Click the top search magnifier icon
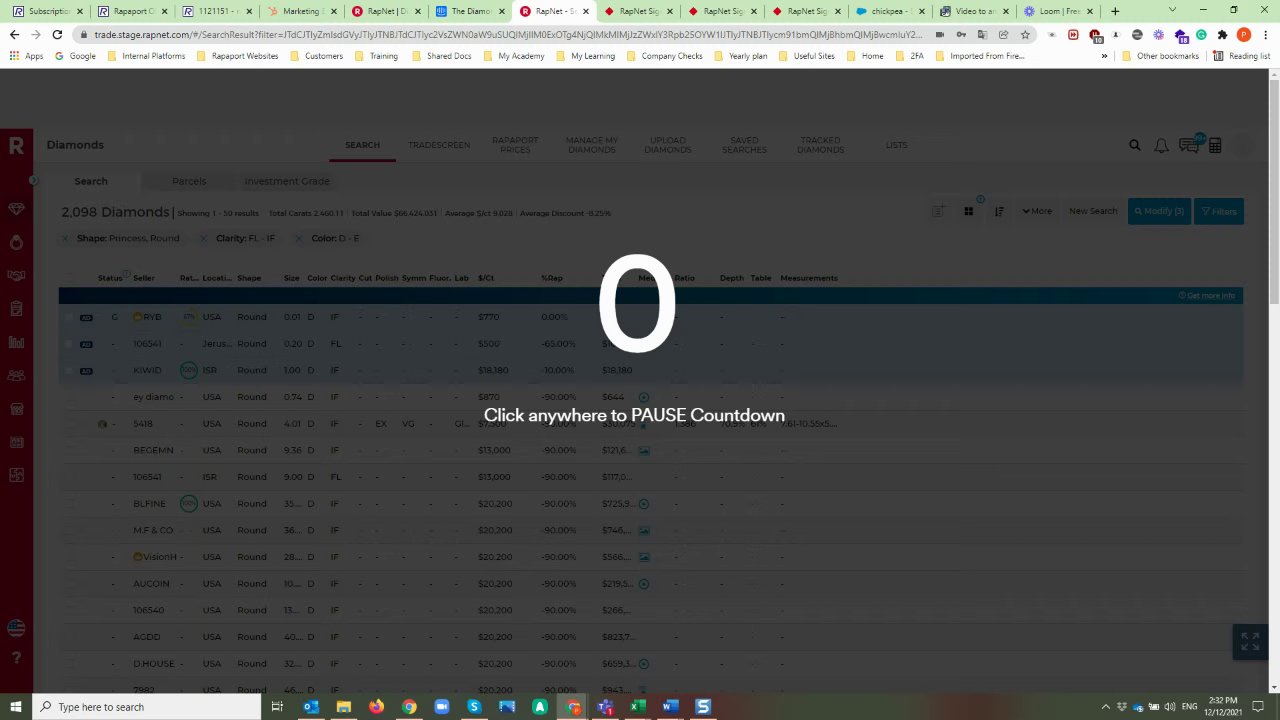1280x720 pixels. tap(1135, 145)
